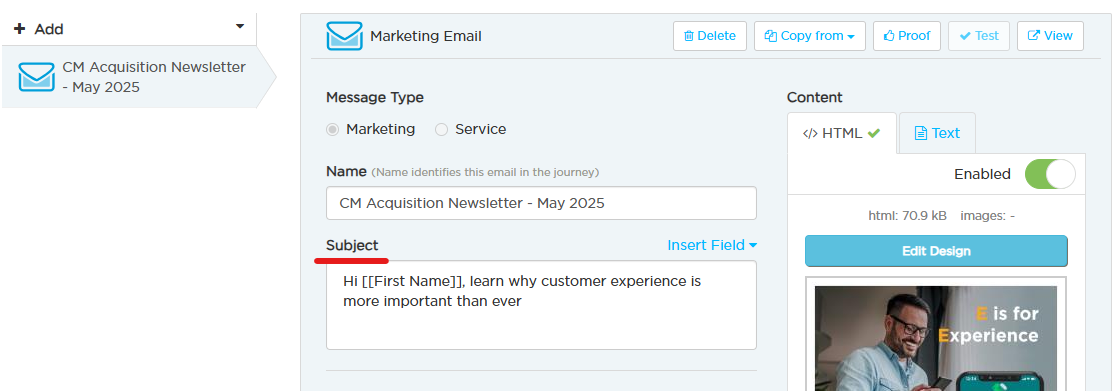Click the Edit Design button

936,251
